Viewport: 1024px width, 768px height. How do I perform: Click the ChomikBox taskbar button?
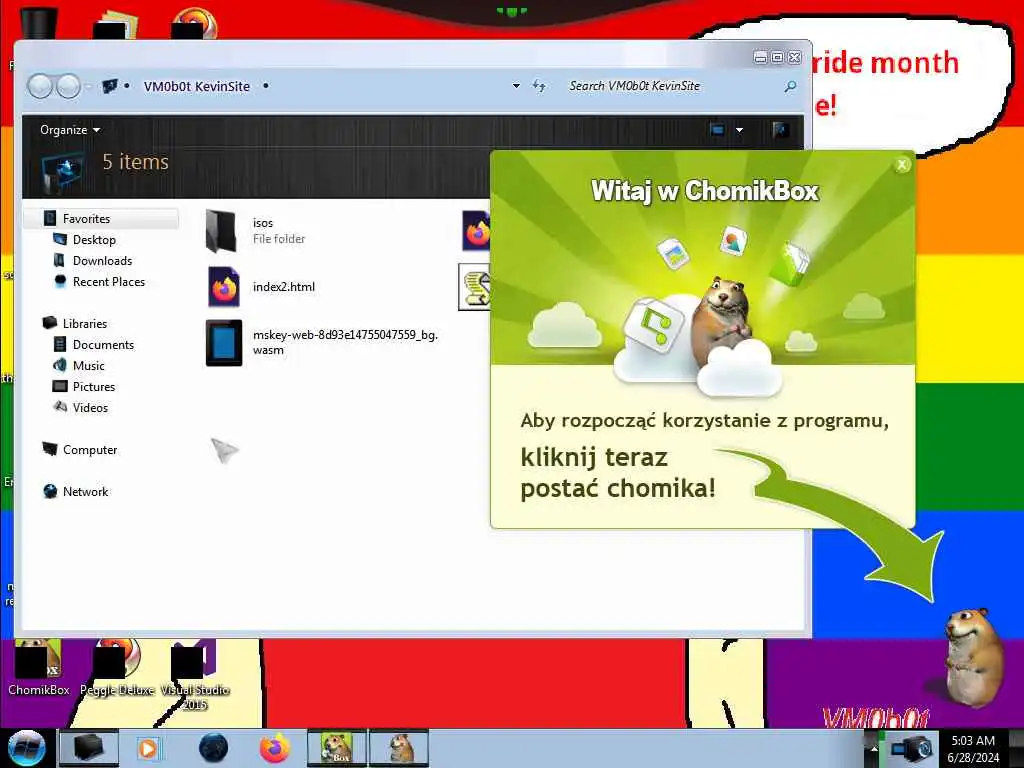coord(337,748)
